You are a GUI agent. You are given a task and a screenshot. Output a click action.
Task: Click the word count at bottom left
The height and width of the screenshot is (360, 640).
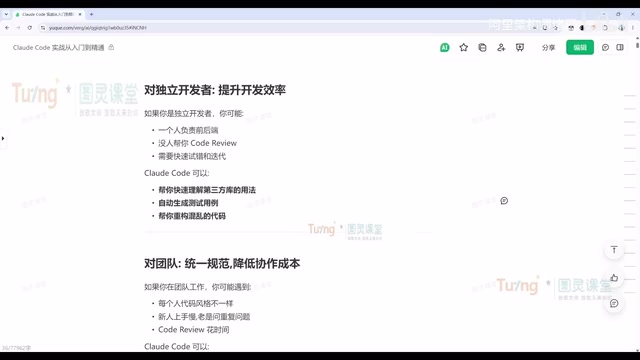pyautogui.click(x=16, y=348)
